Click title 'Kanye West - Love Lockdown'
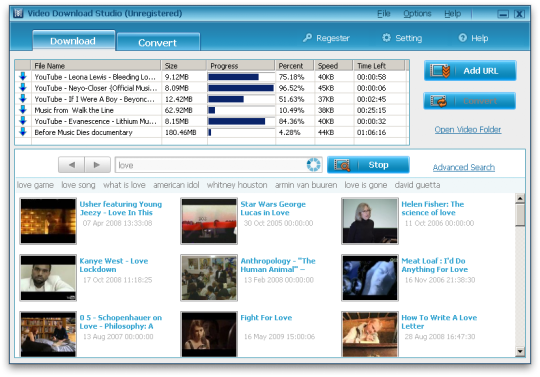 [114, 265]
